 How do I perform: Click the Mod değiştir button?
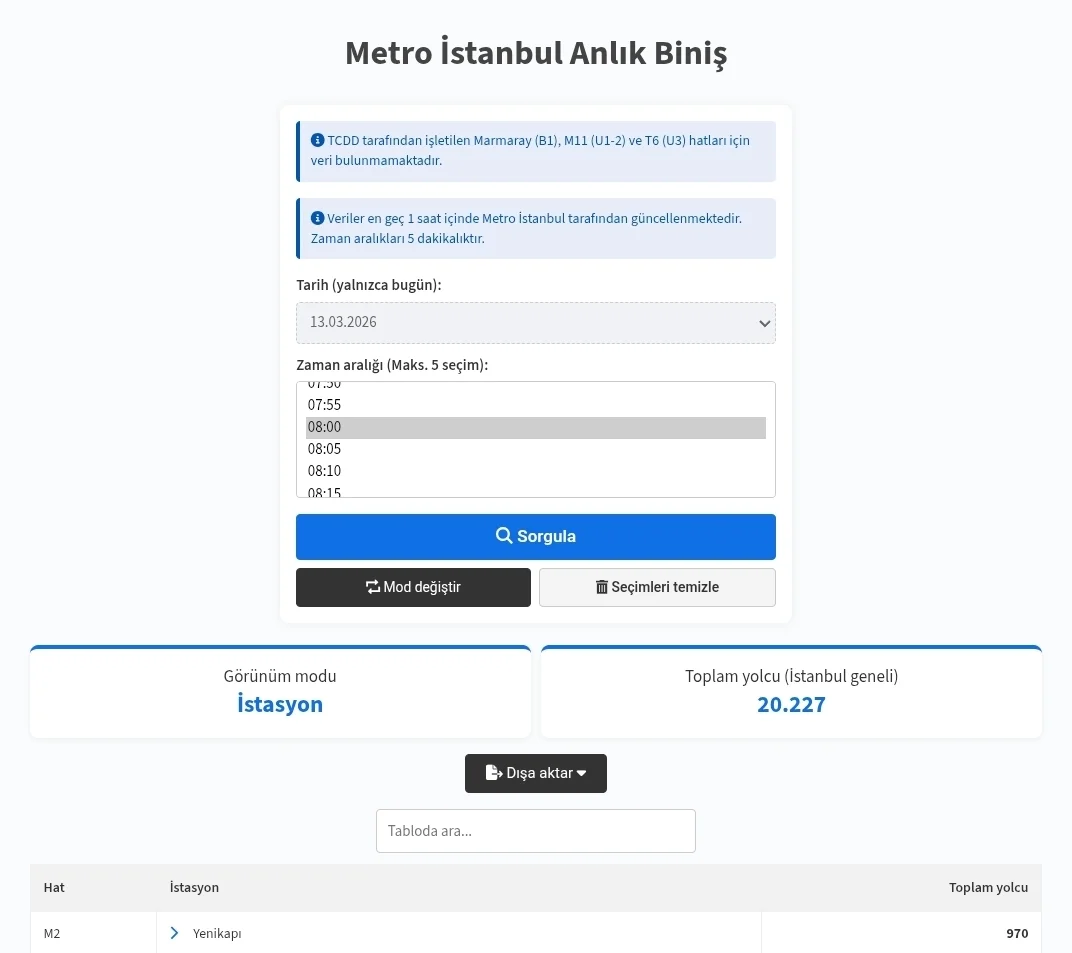click(x=413, y=587)
